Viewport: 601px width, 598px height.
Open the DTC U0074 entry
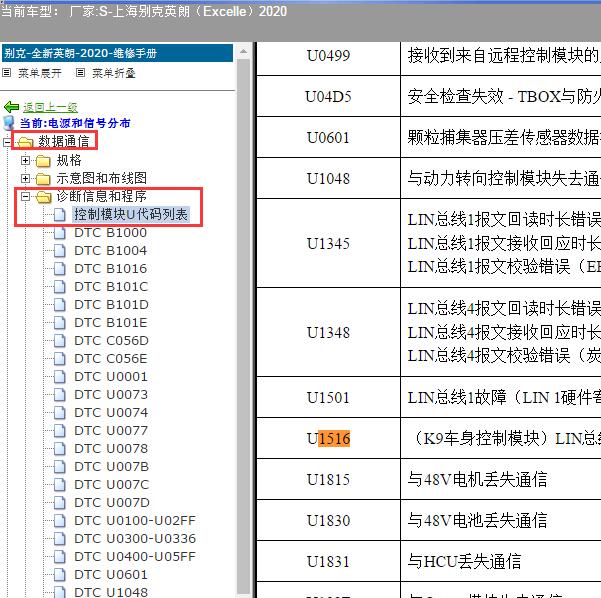111,413
